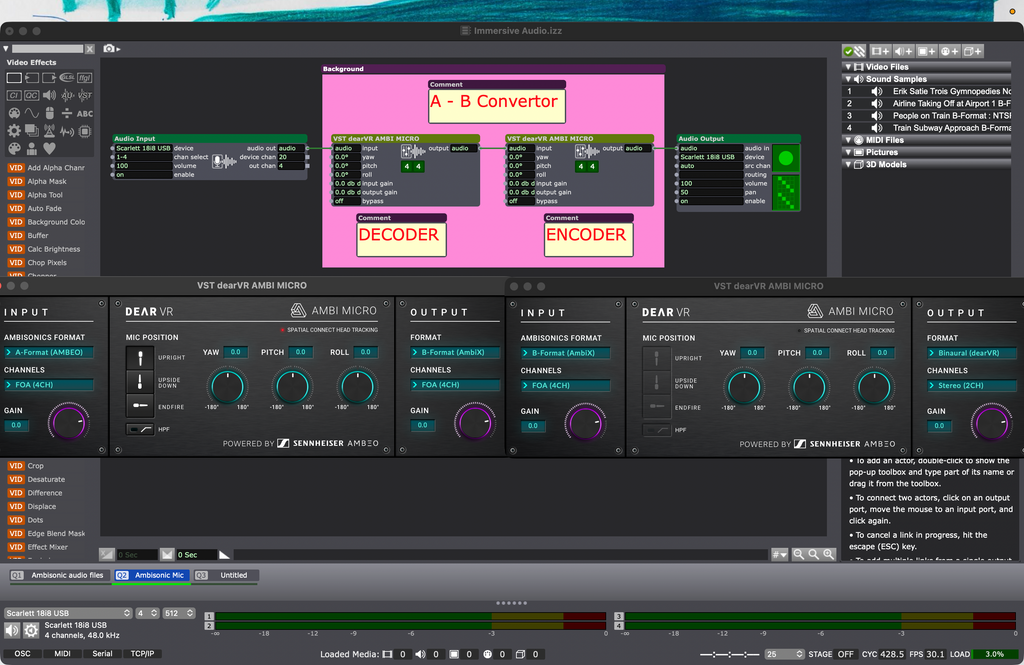Add a 3D model to media
The image size is (1024, 665).
[973, 51]
